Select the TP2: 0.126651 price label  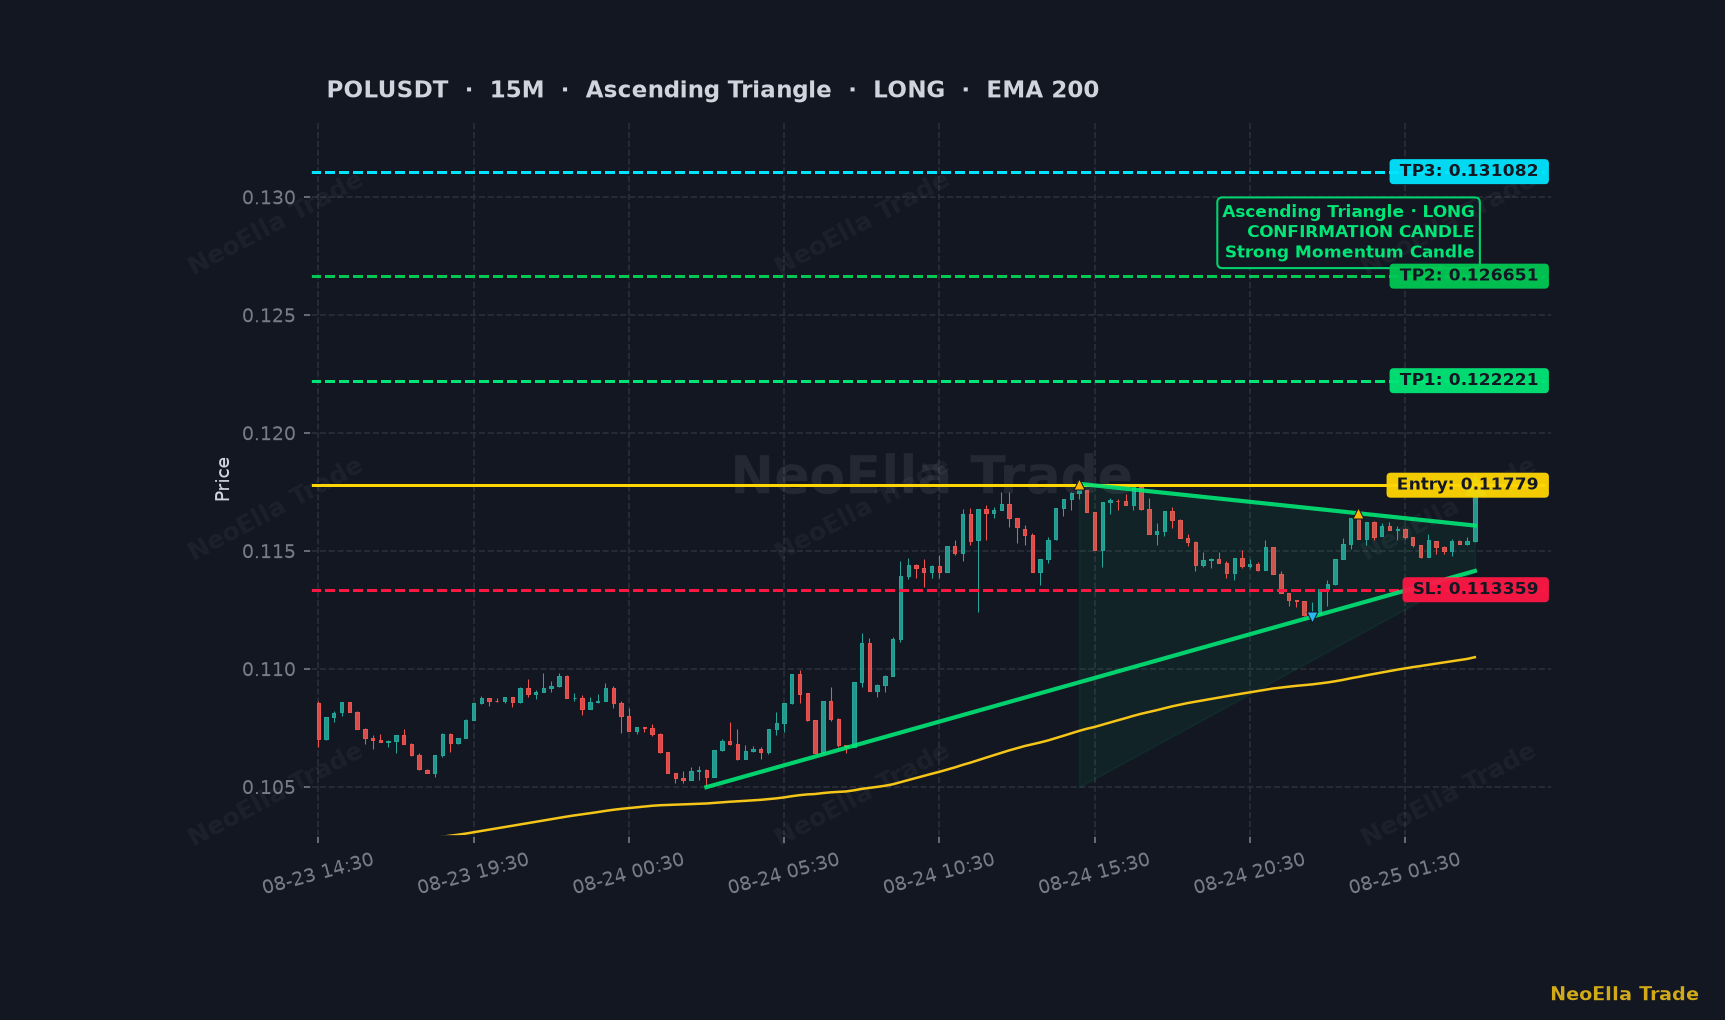tap(1469, 276)
